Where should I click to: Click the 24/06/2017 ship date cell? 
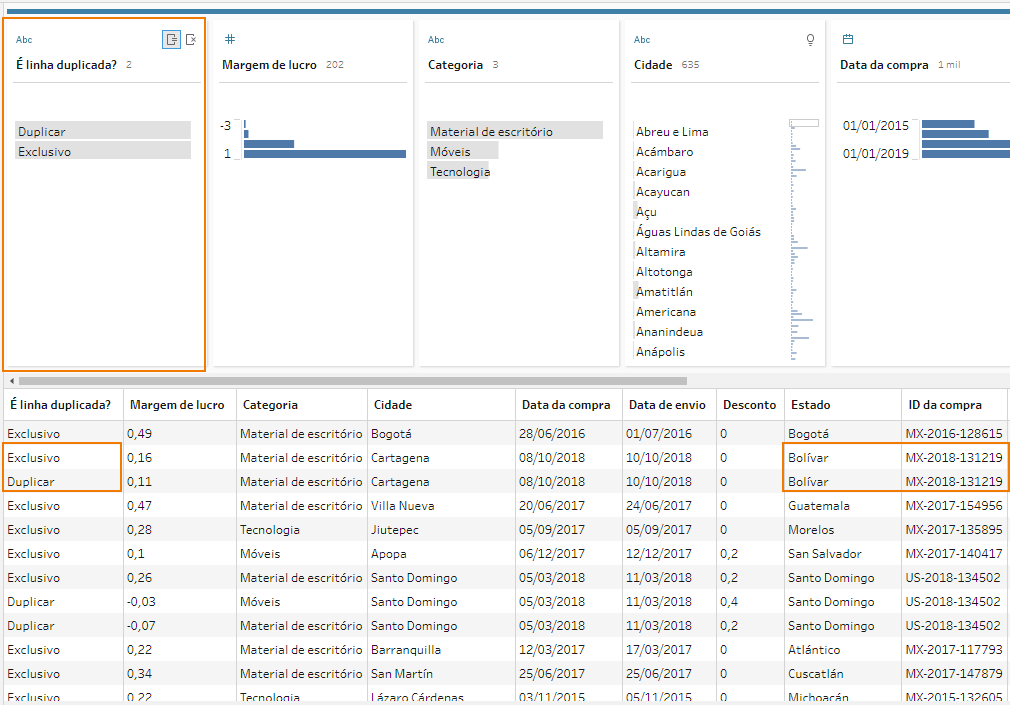pos(669,506)
